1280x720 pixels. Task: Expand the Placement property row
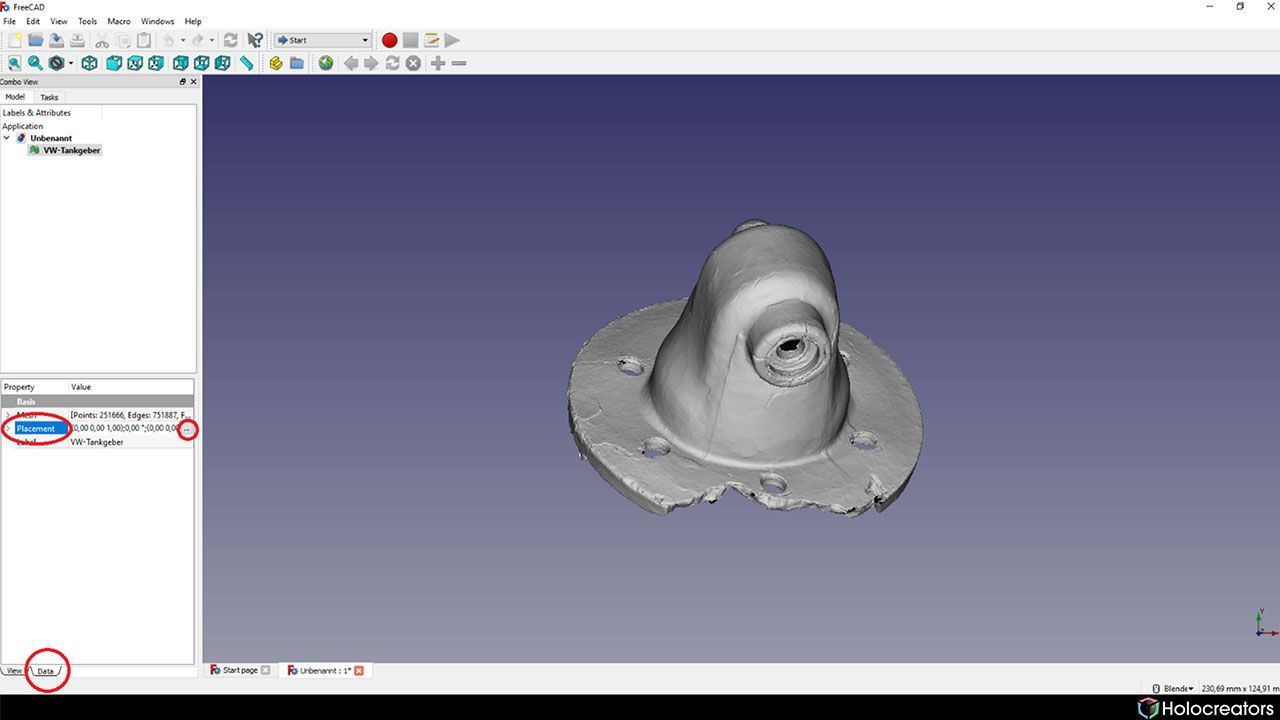tap(8, 428)
